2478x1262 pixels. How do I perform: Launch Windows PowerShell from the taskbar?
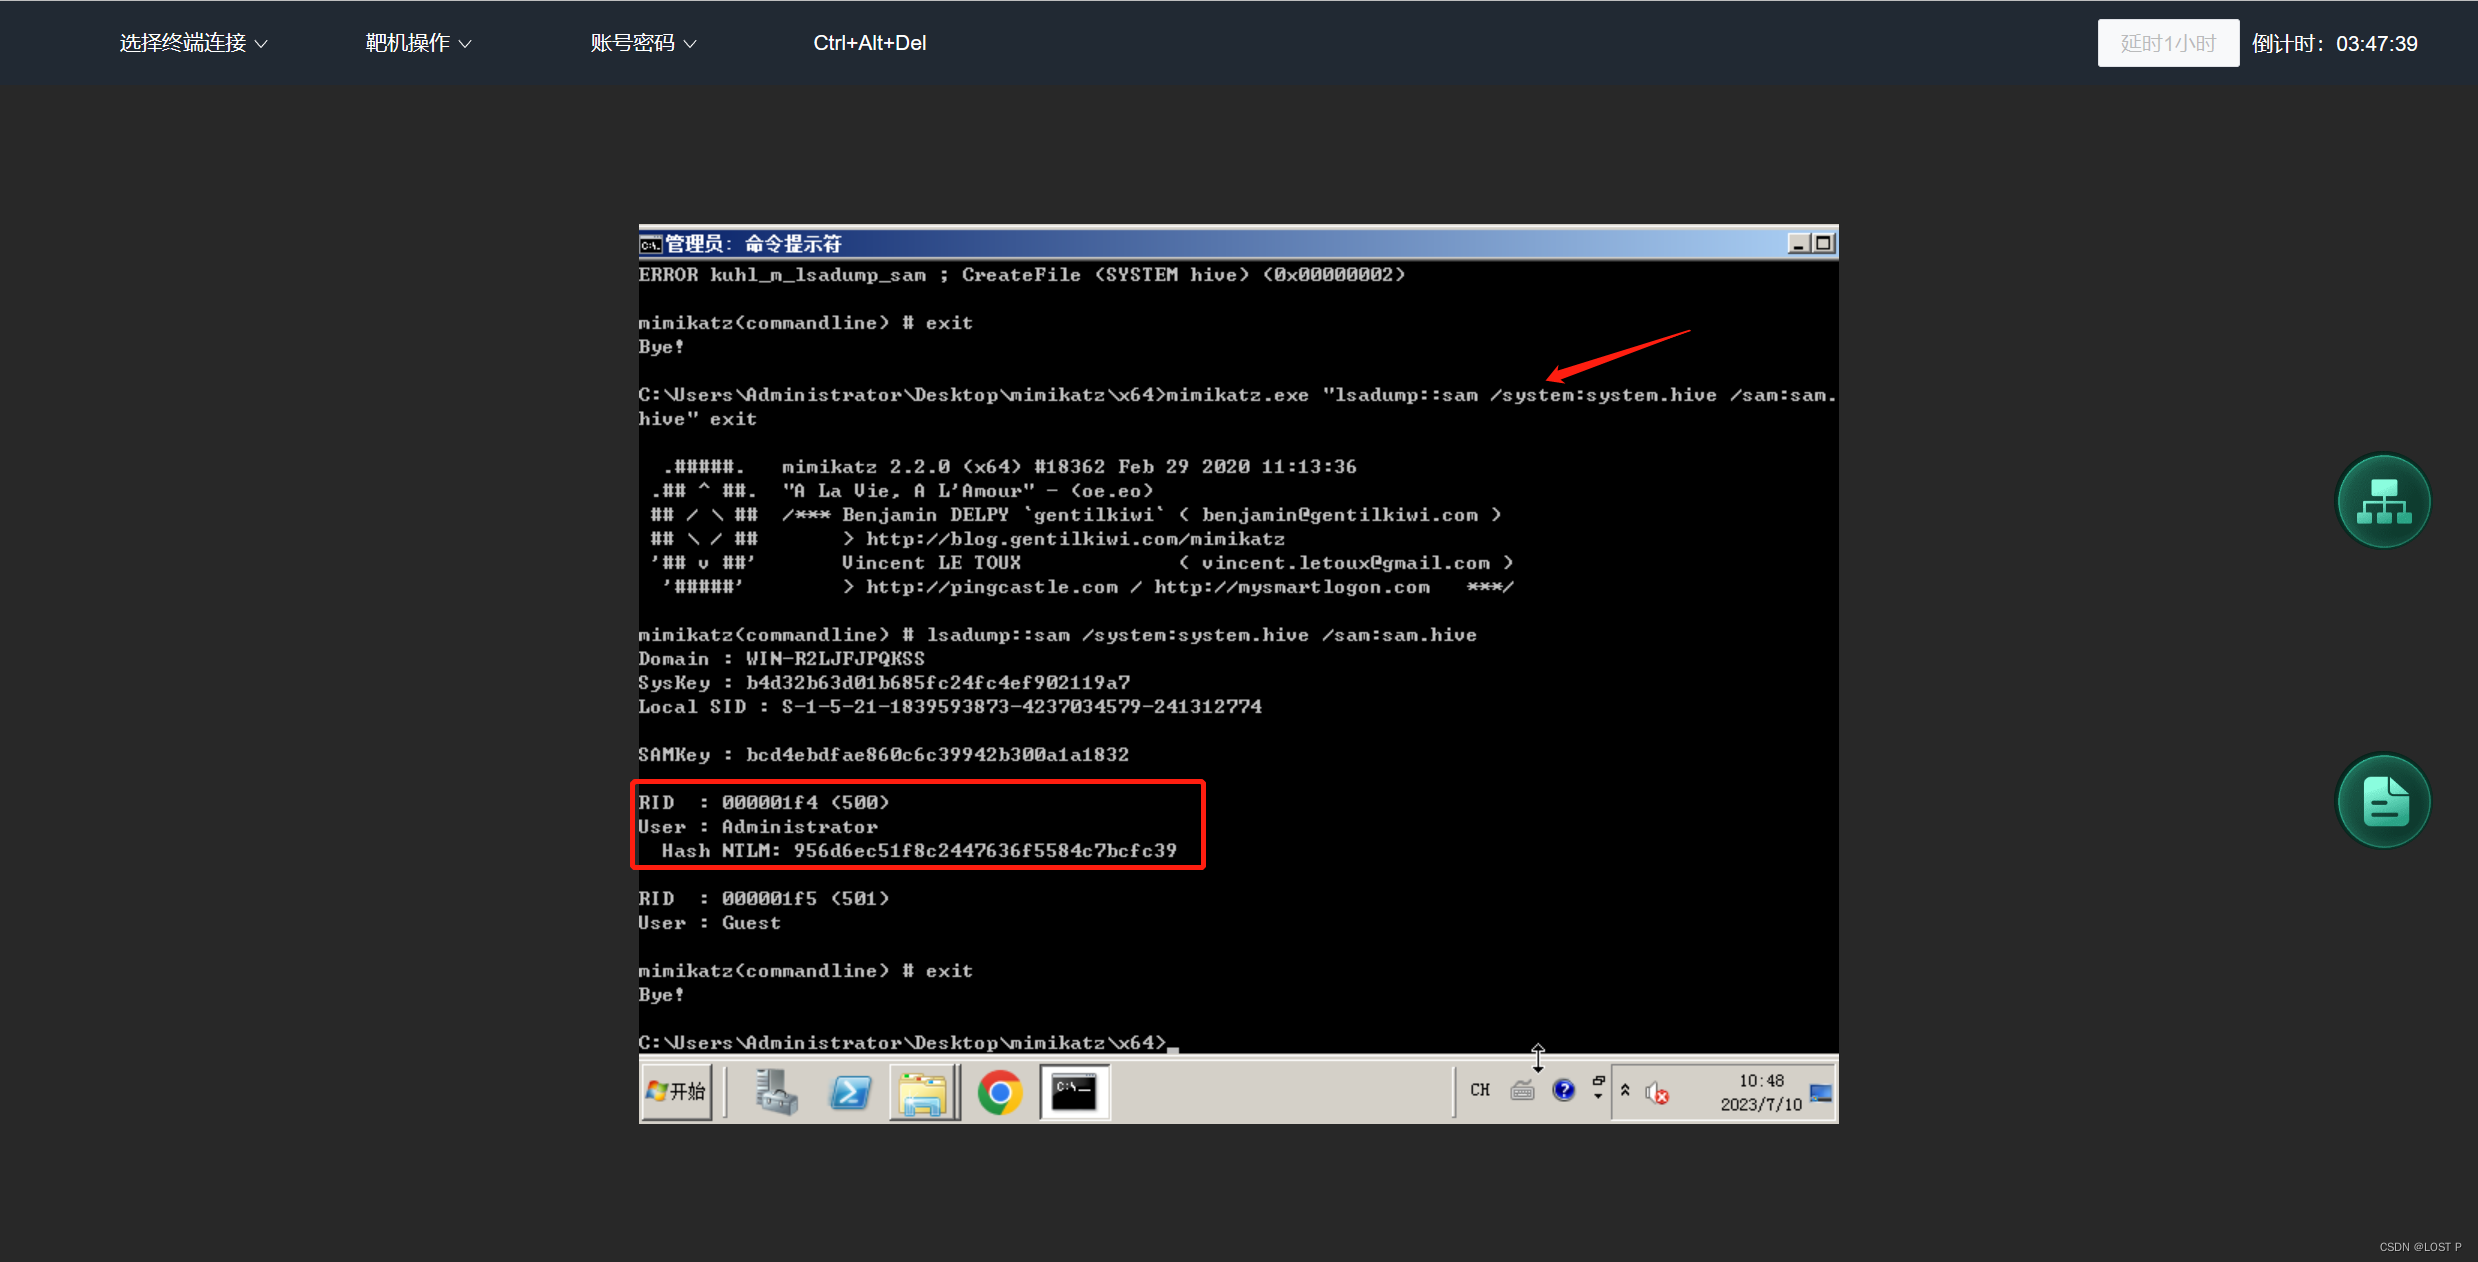[x=850, y=1091]
